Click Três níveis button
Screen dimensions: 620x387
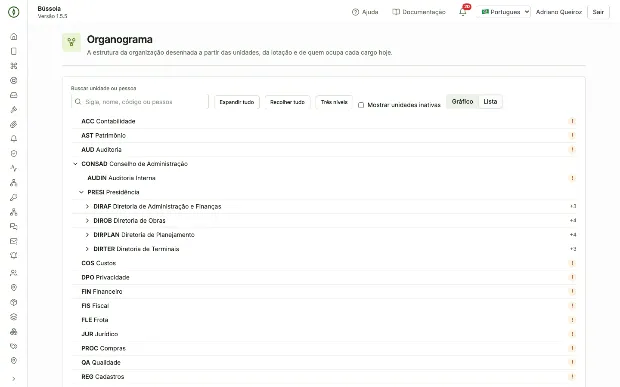(334, 102)
